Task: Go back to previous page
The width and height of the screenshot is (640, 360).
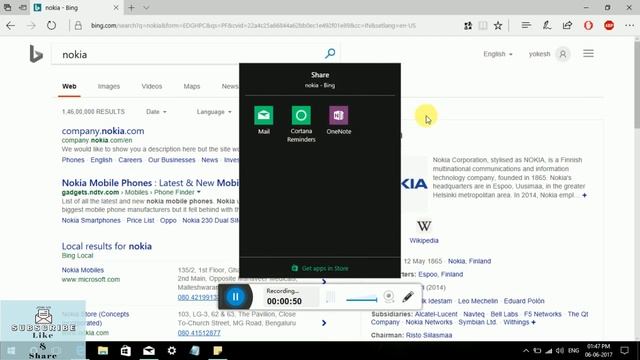Action: (x=11, y=25)
